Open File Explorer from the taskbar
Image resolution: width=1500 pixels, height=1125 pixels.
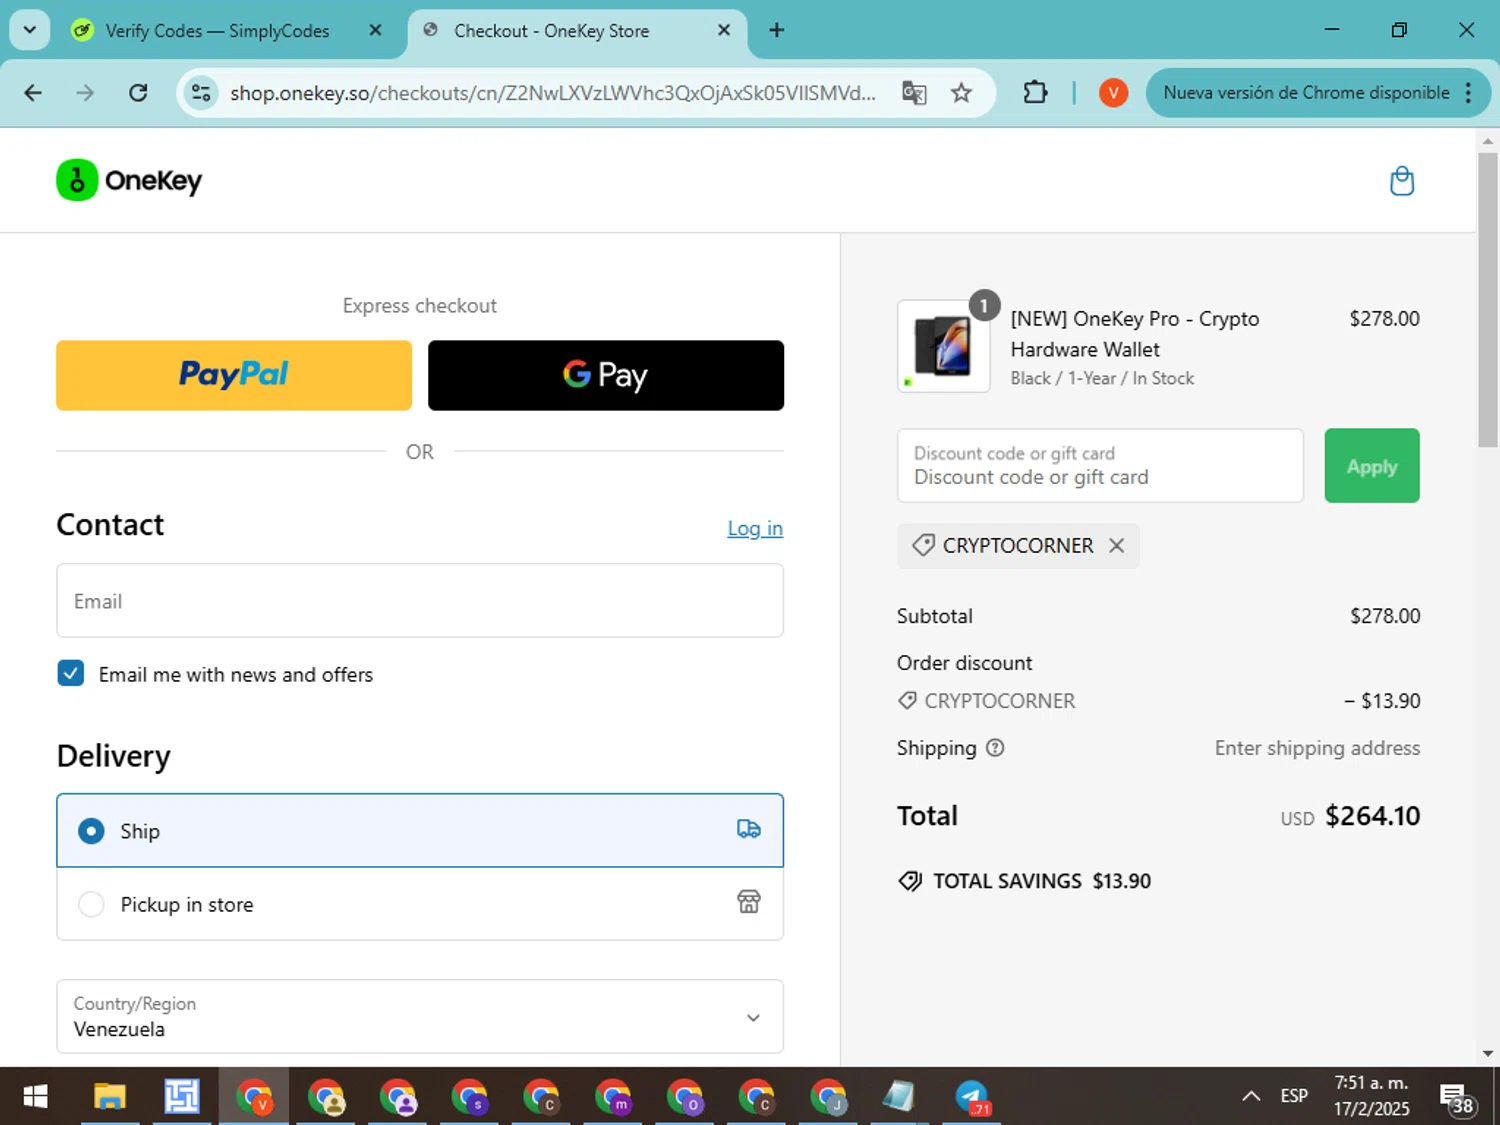pyautogui.click(x=110, y=1097)
